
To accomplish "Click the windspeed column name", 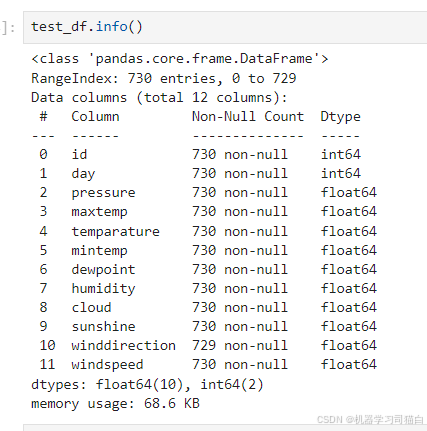I will click(x=107, y=365).
